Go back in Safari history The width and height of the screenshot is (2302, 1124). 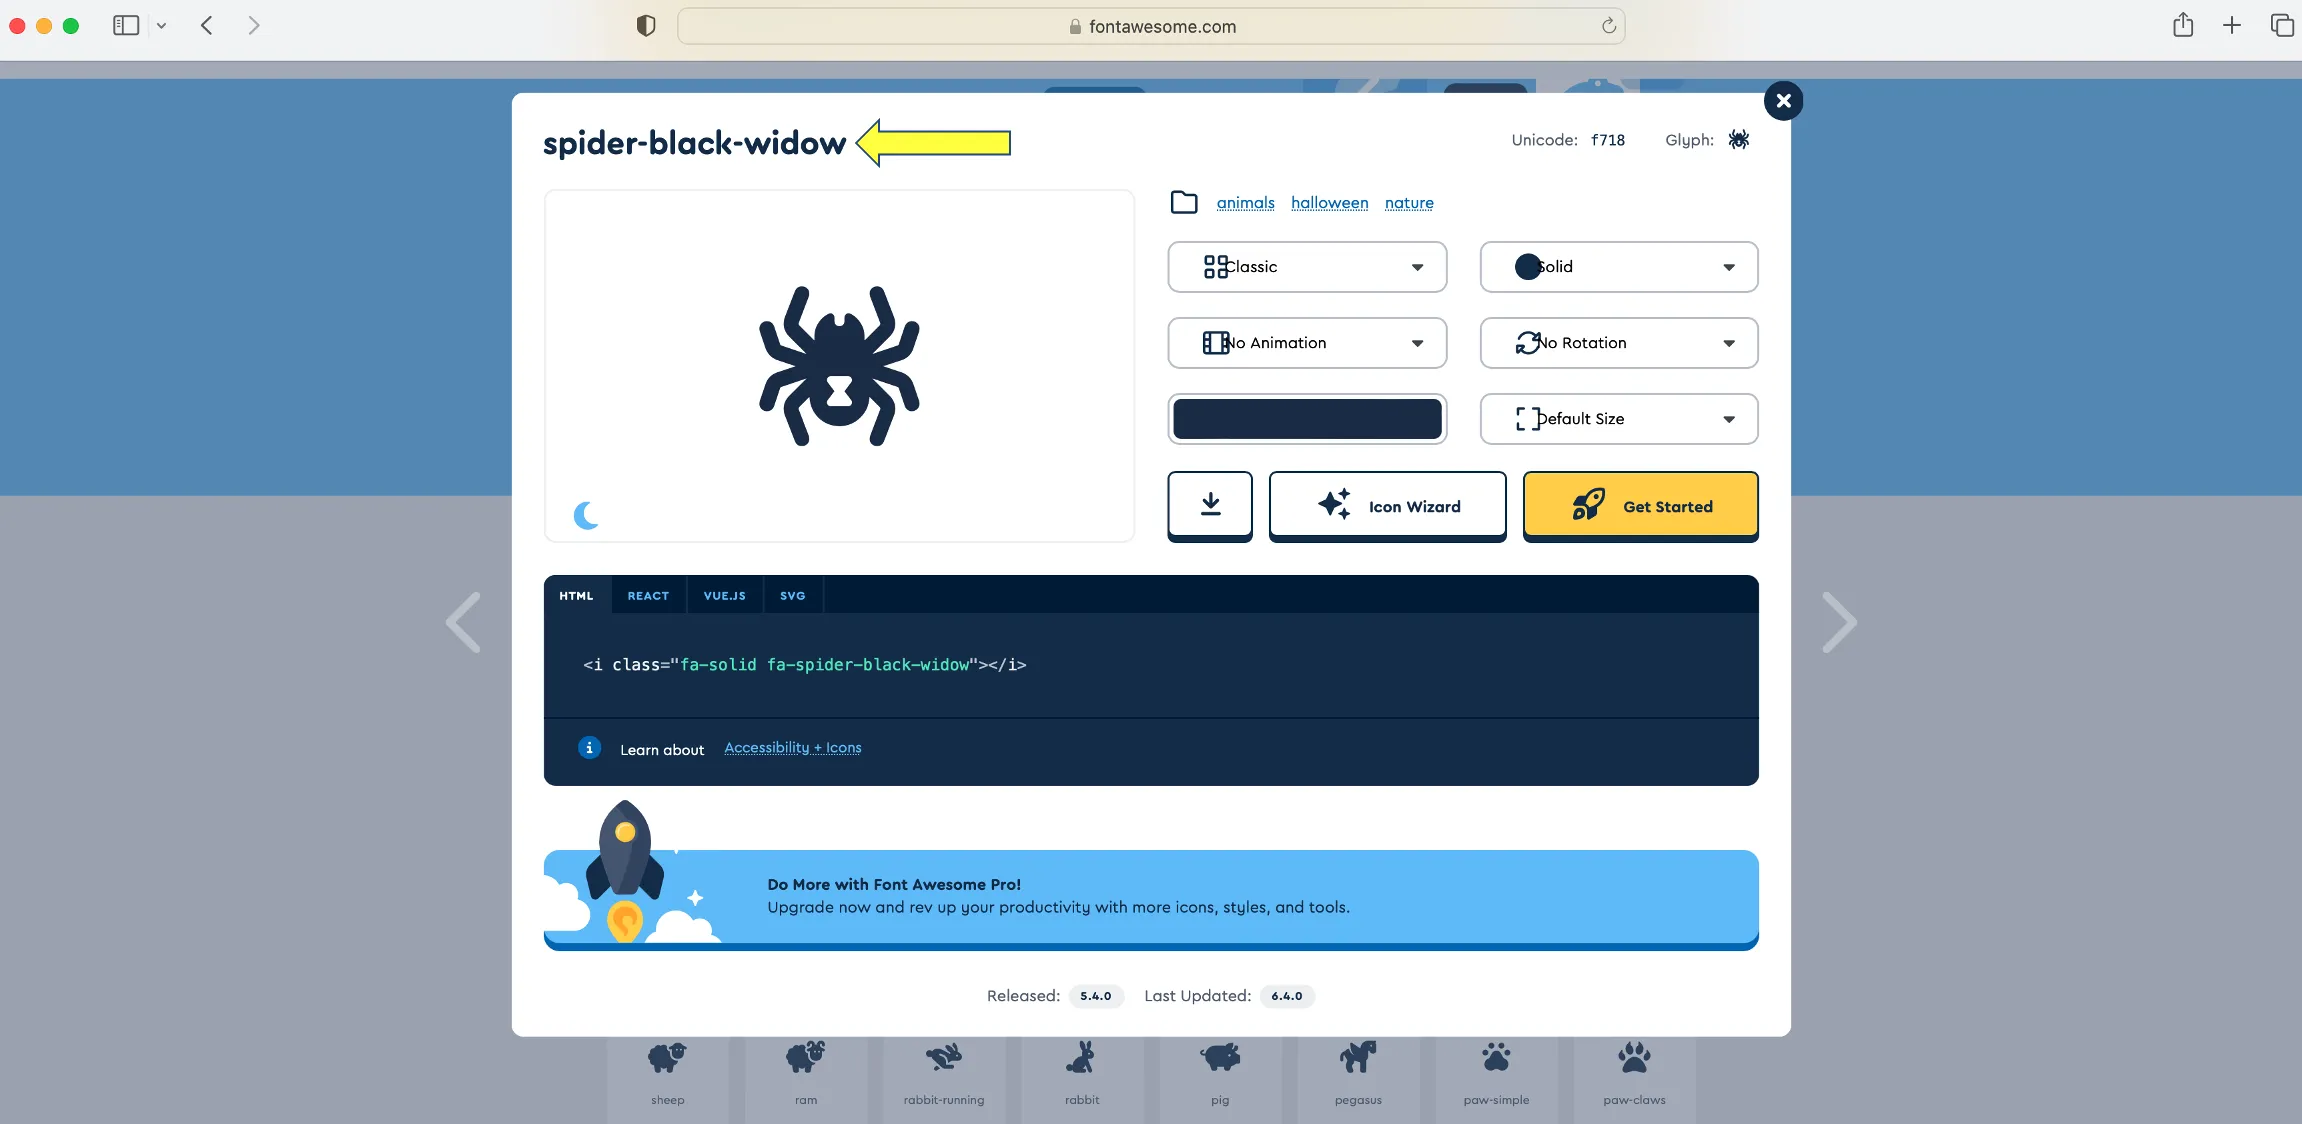pos(207,26)
